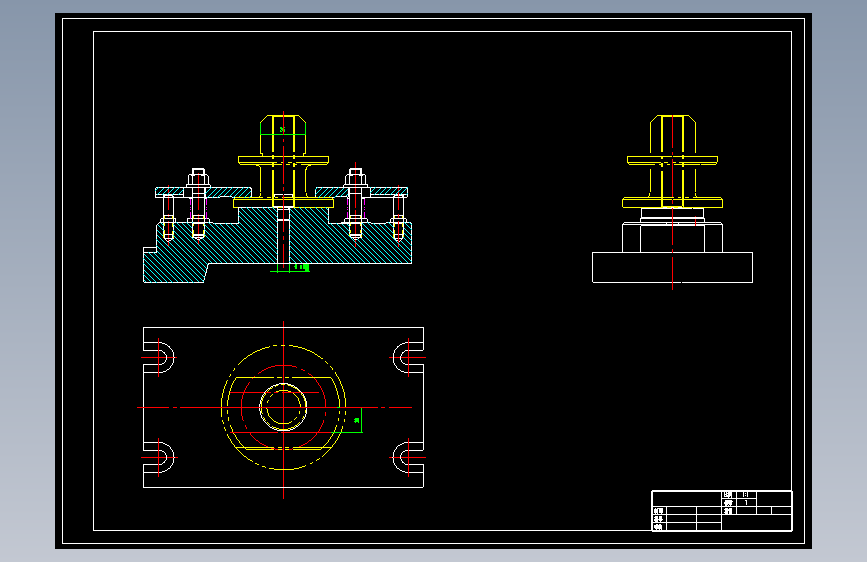Select the lower yellow flange in the side view
Image resolution: width=867 pixels, height=562 pixels.
672,203
